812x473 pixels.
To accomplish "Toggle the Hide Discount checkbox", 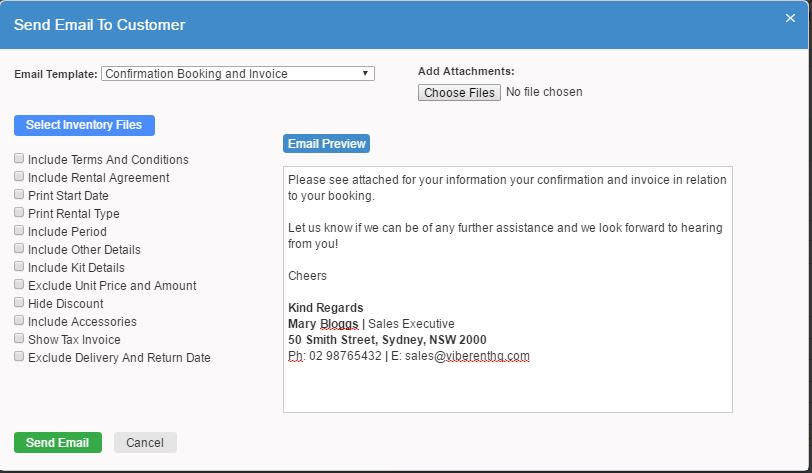I will click(x=19, y=303).
